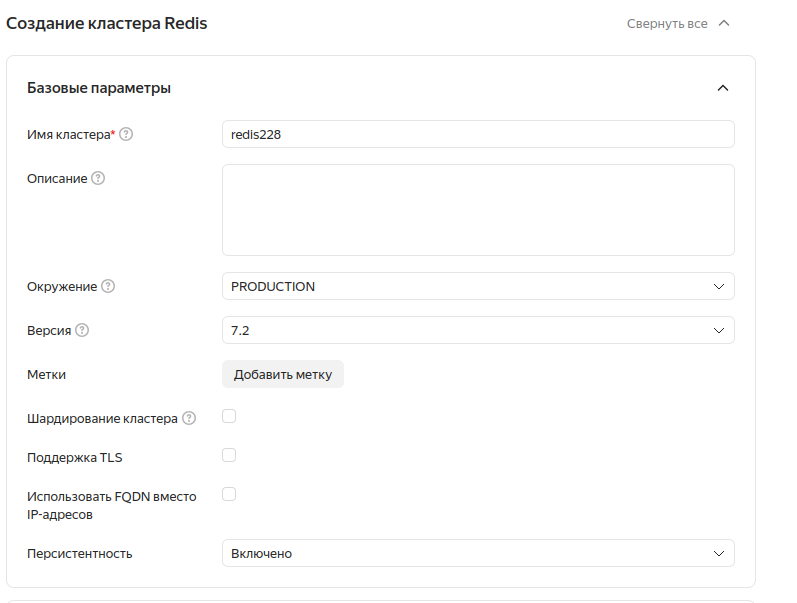Tick the Поддержка TLS checkbox
Viewport: 797px width, 603px height.
click(229, 455)
